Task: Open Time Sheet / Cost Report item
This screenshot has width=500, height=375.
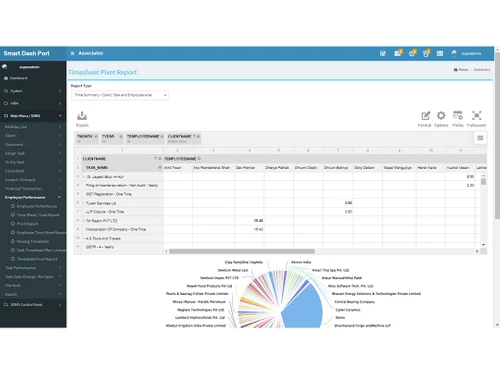Action: point(38,215)
